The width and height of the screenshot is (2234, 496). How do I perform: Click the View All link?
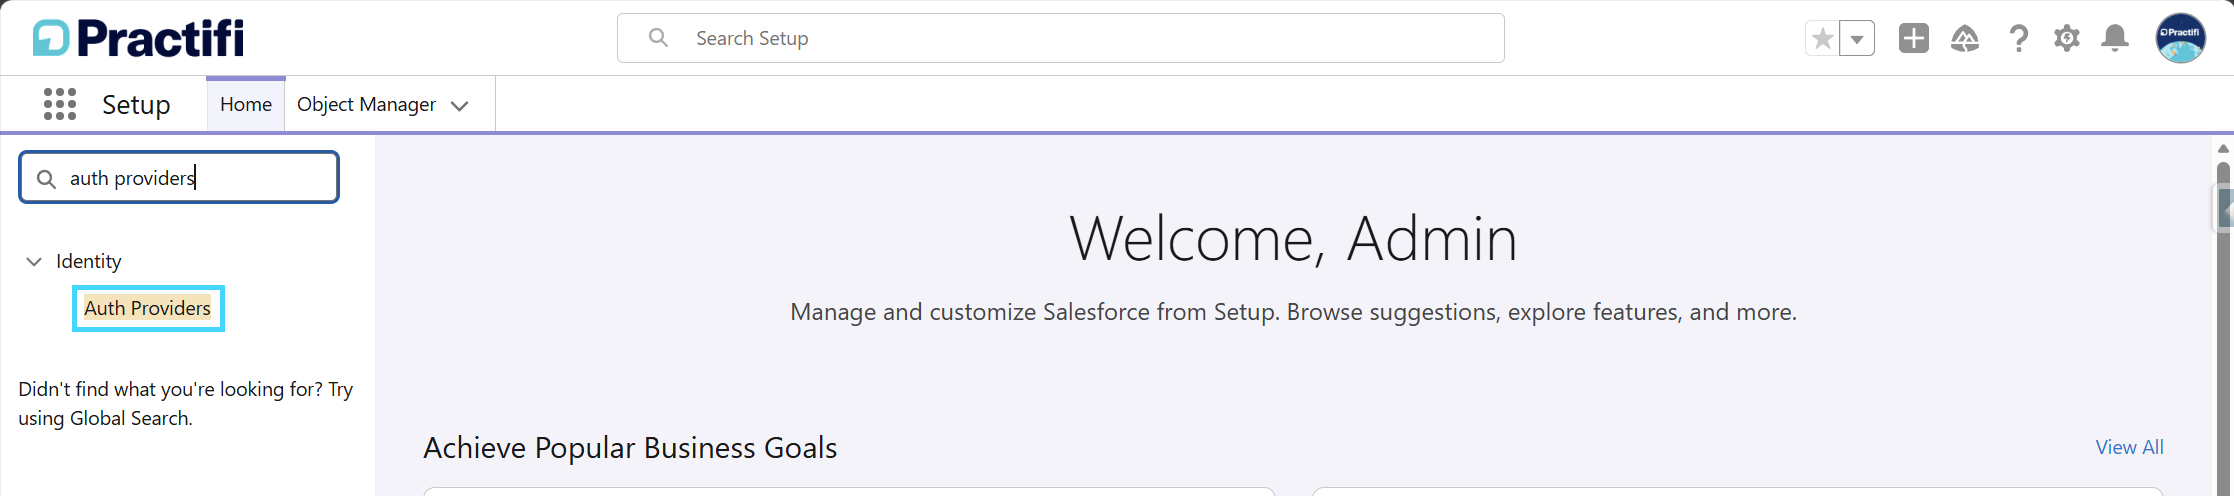[2129, 447]
